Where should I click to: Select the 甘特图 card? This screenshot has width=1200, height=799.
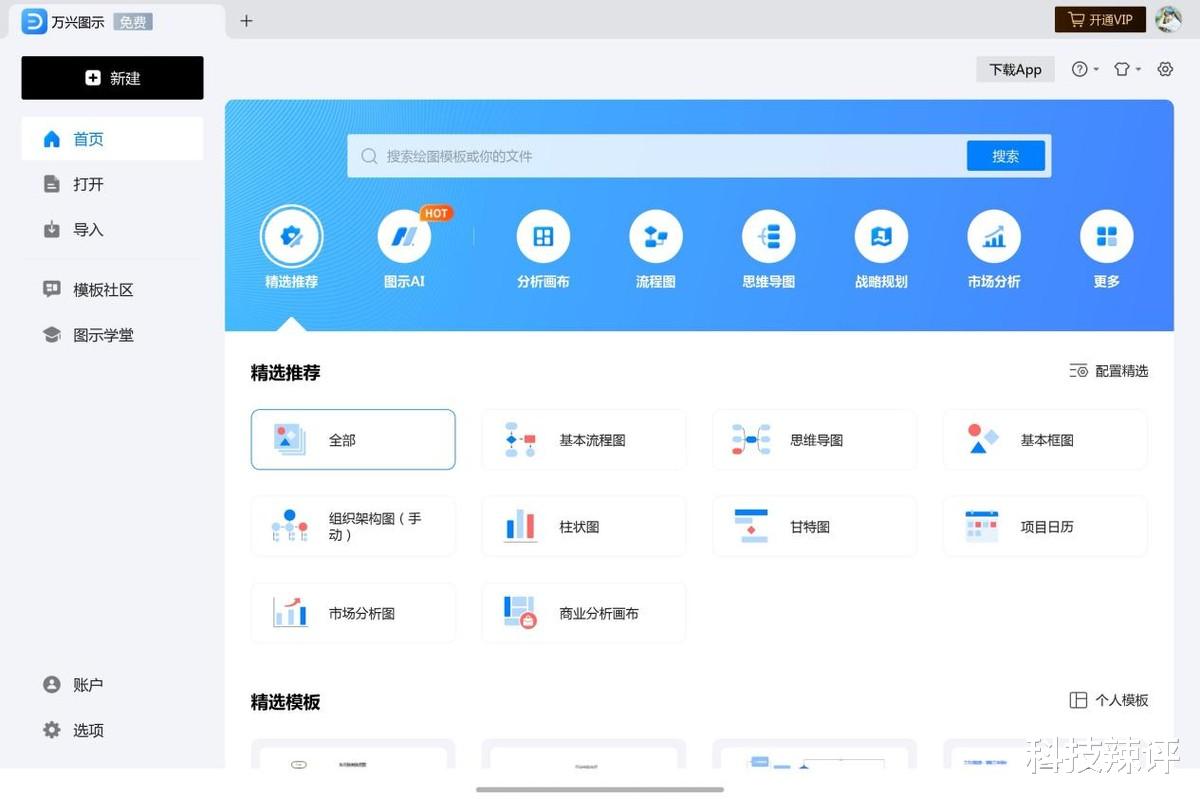tap(814, 526)
